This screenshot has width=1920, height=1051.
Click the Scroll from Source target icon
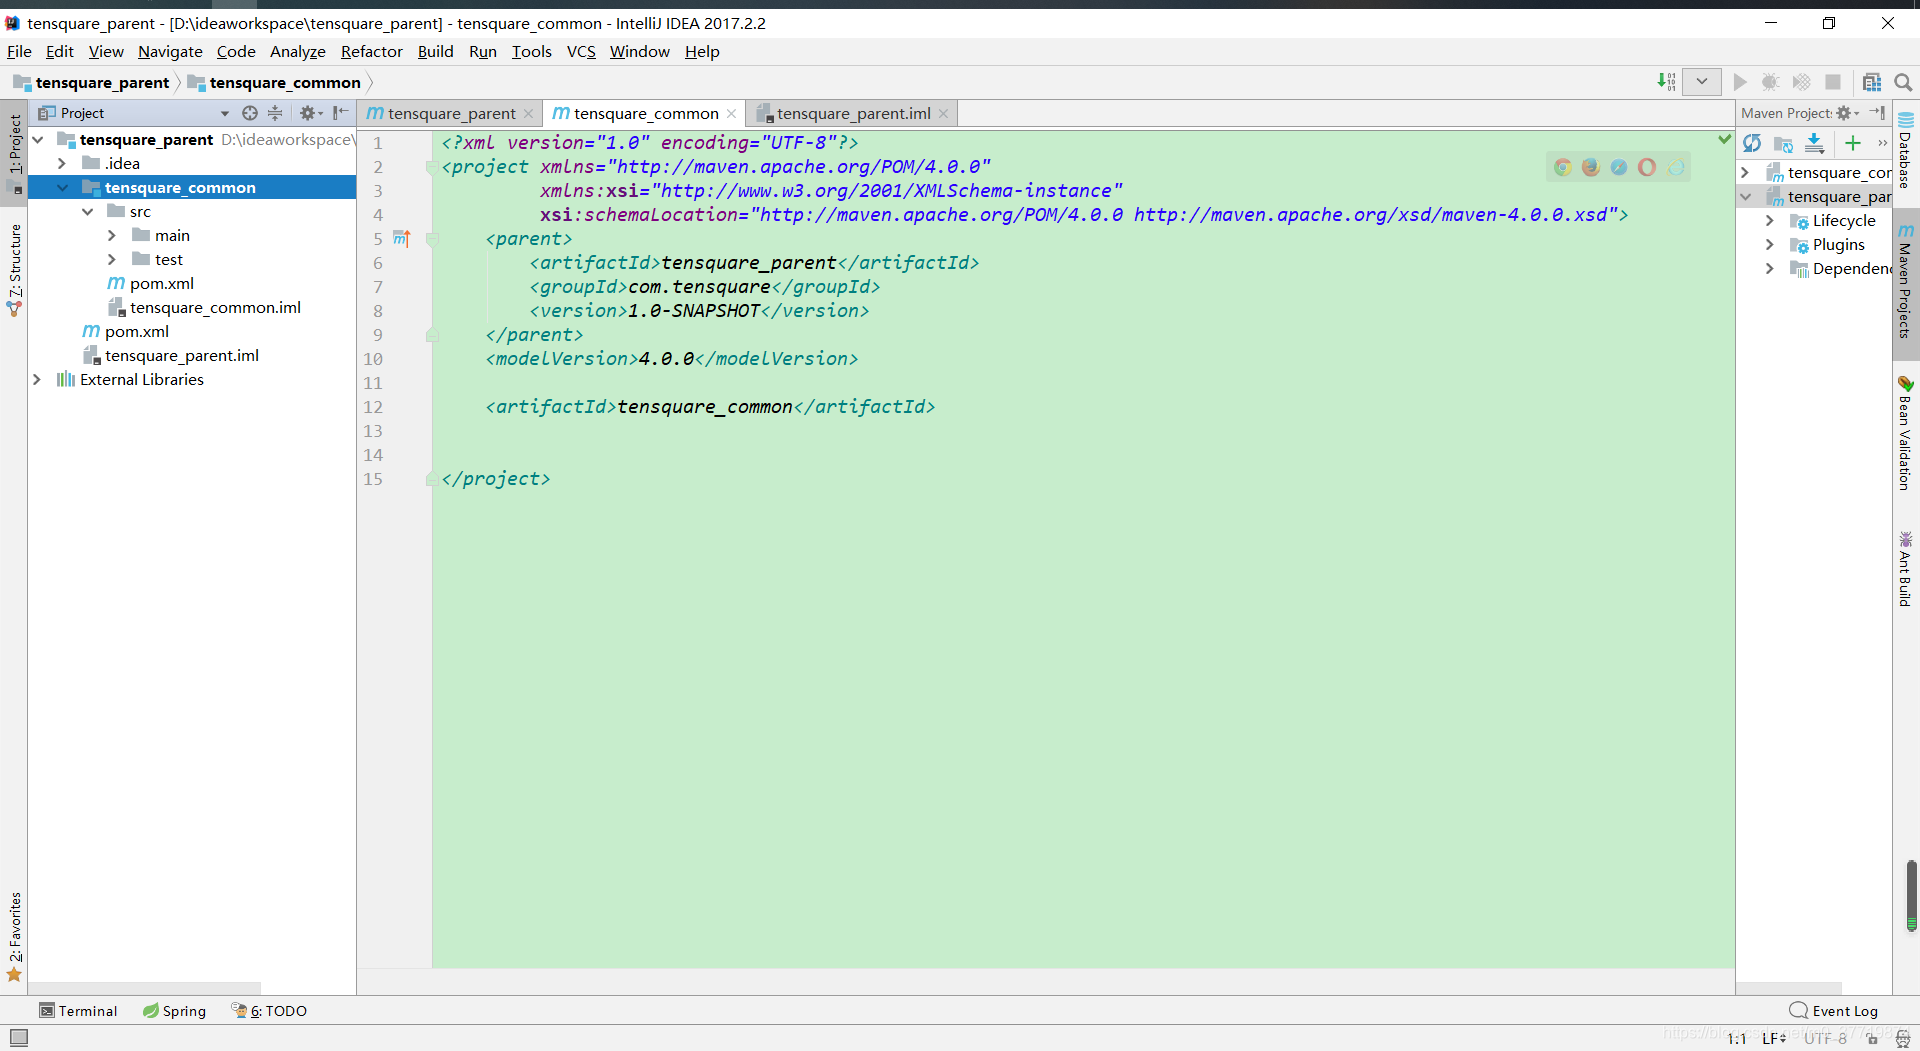(250, 113)
